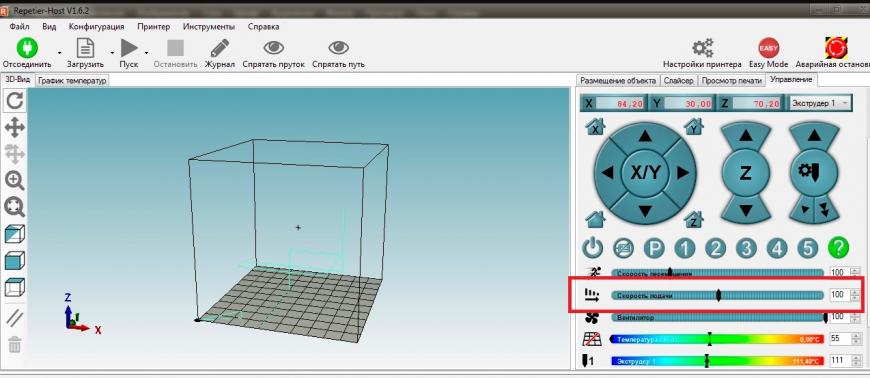
Task: Switch to Просмотр печати tab
Action: coord(731,80)
